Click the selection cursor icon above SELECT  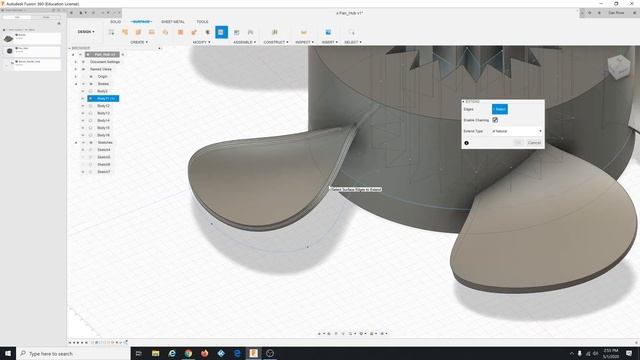[x=352, y=32]
